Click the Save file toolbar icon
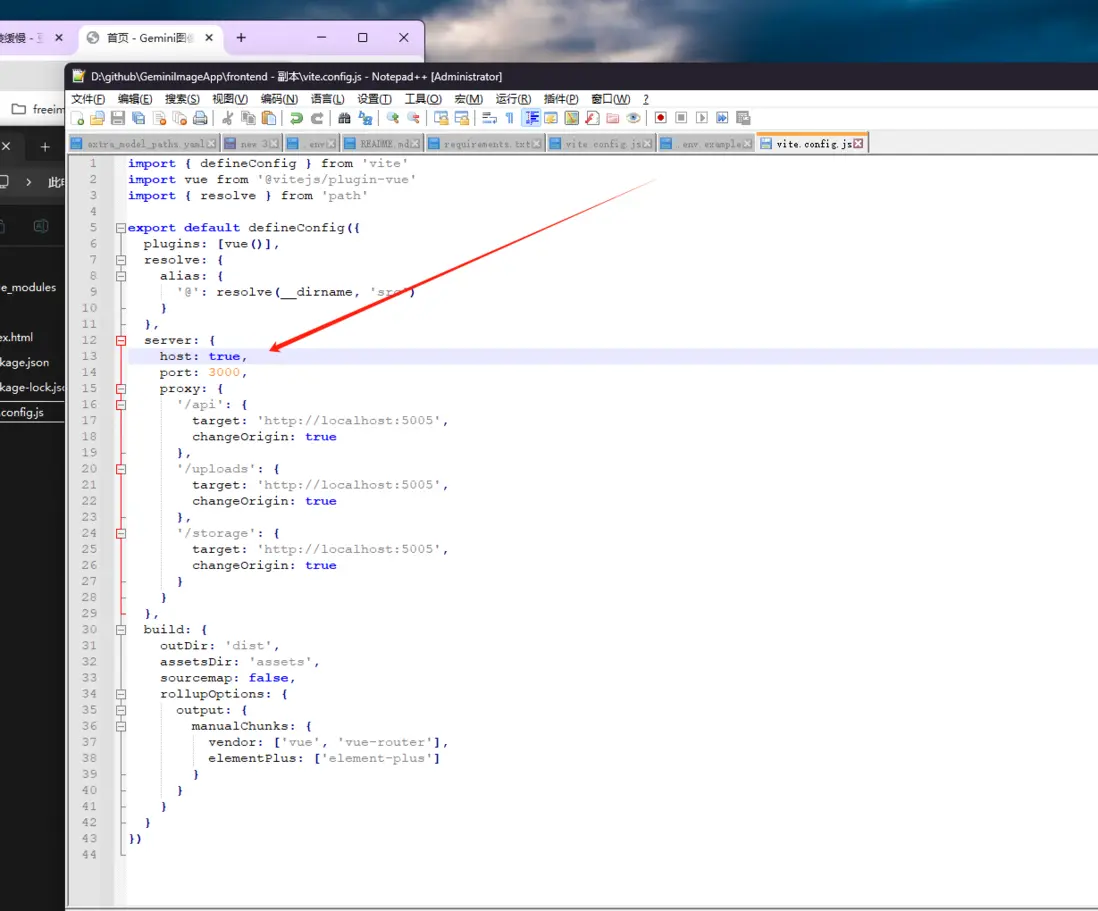Image resolution: width=1098 pixels, height=911 pixels. pos(117,118)
